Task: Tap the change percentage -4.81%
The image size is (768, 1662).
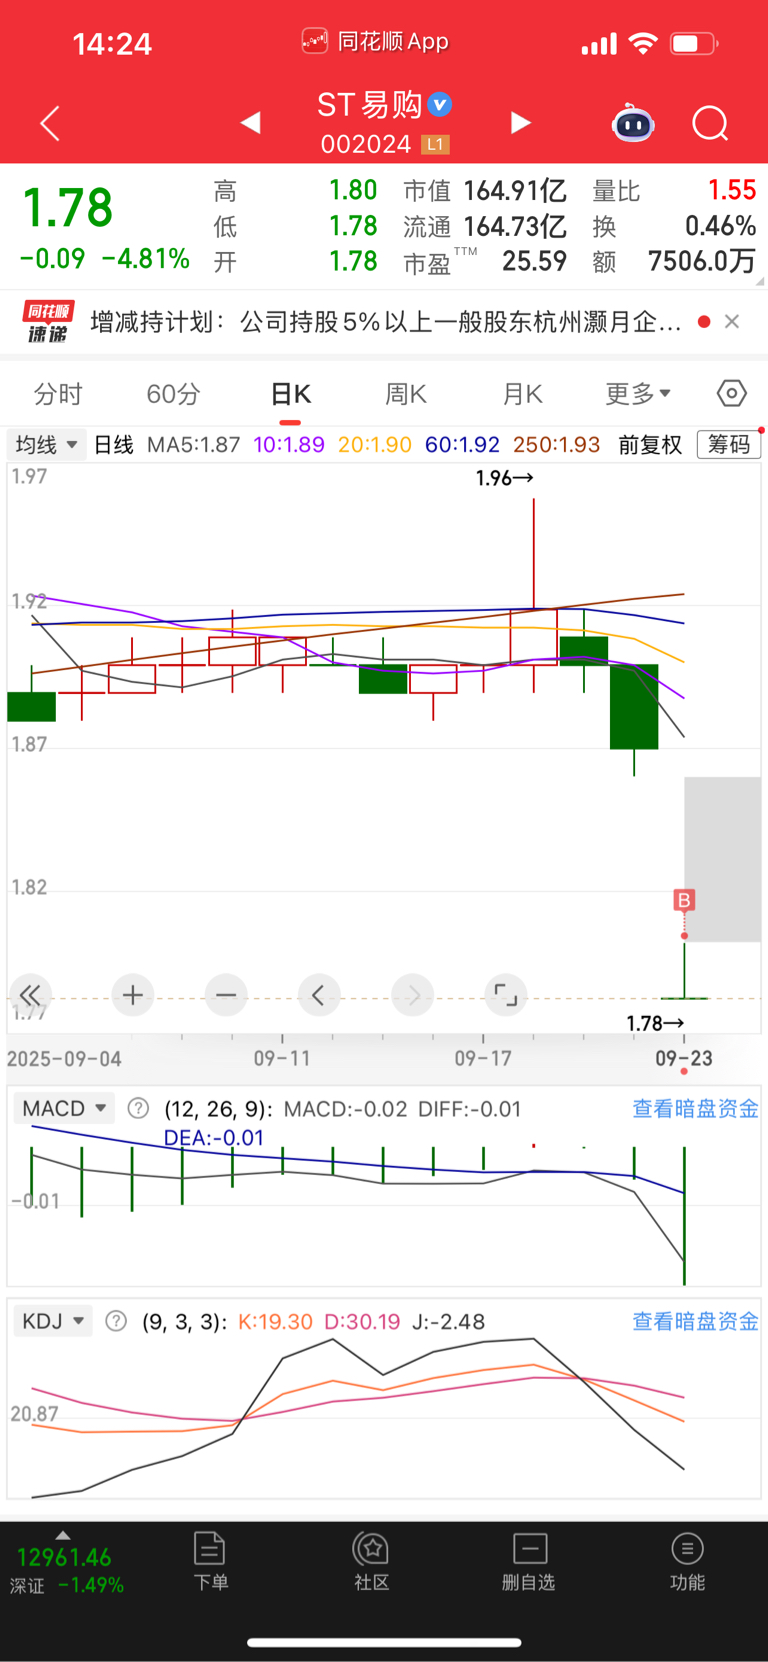Action: tap(146, 258)
